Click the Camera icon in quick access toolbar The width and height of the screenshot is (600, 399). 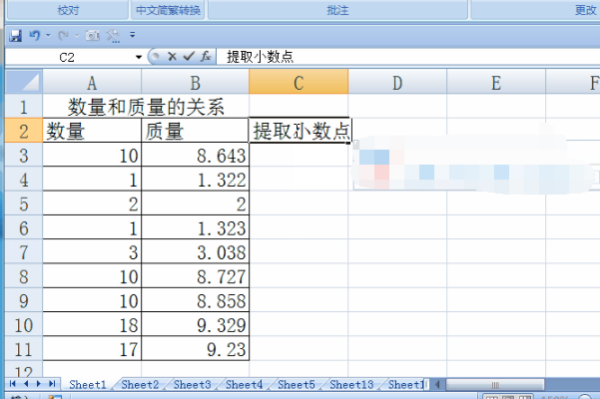click(x=93, y=36)
